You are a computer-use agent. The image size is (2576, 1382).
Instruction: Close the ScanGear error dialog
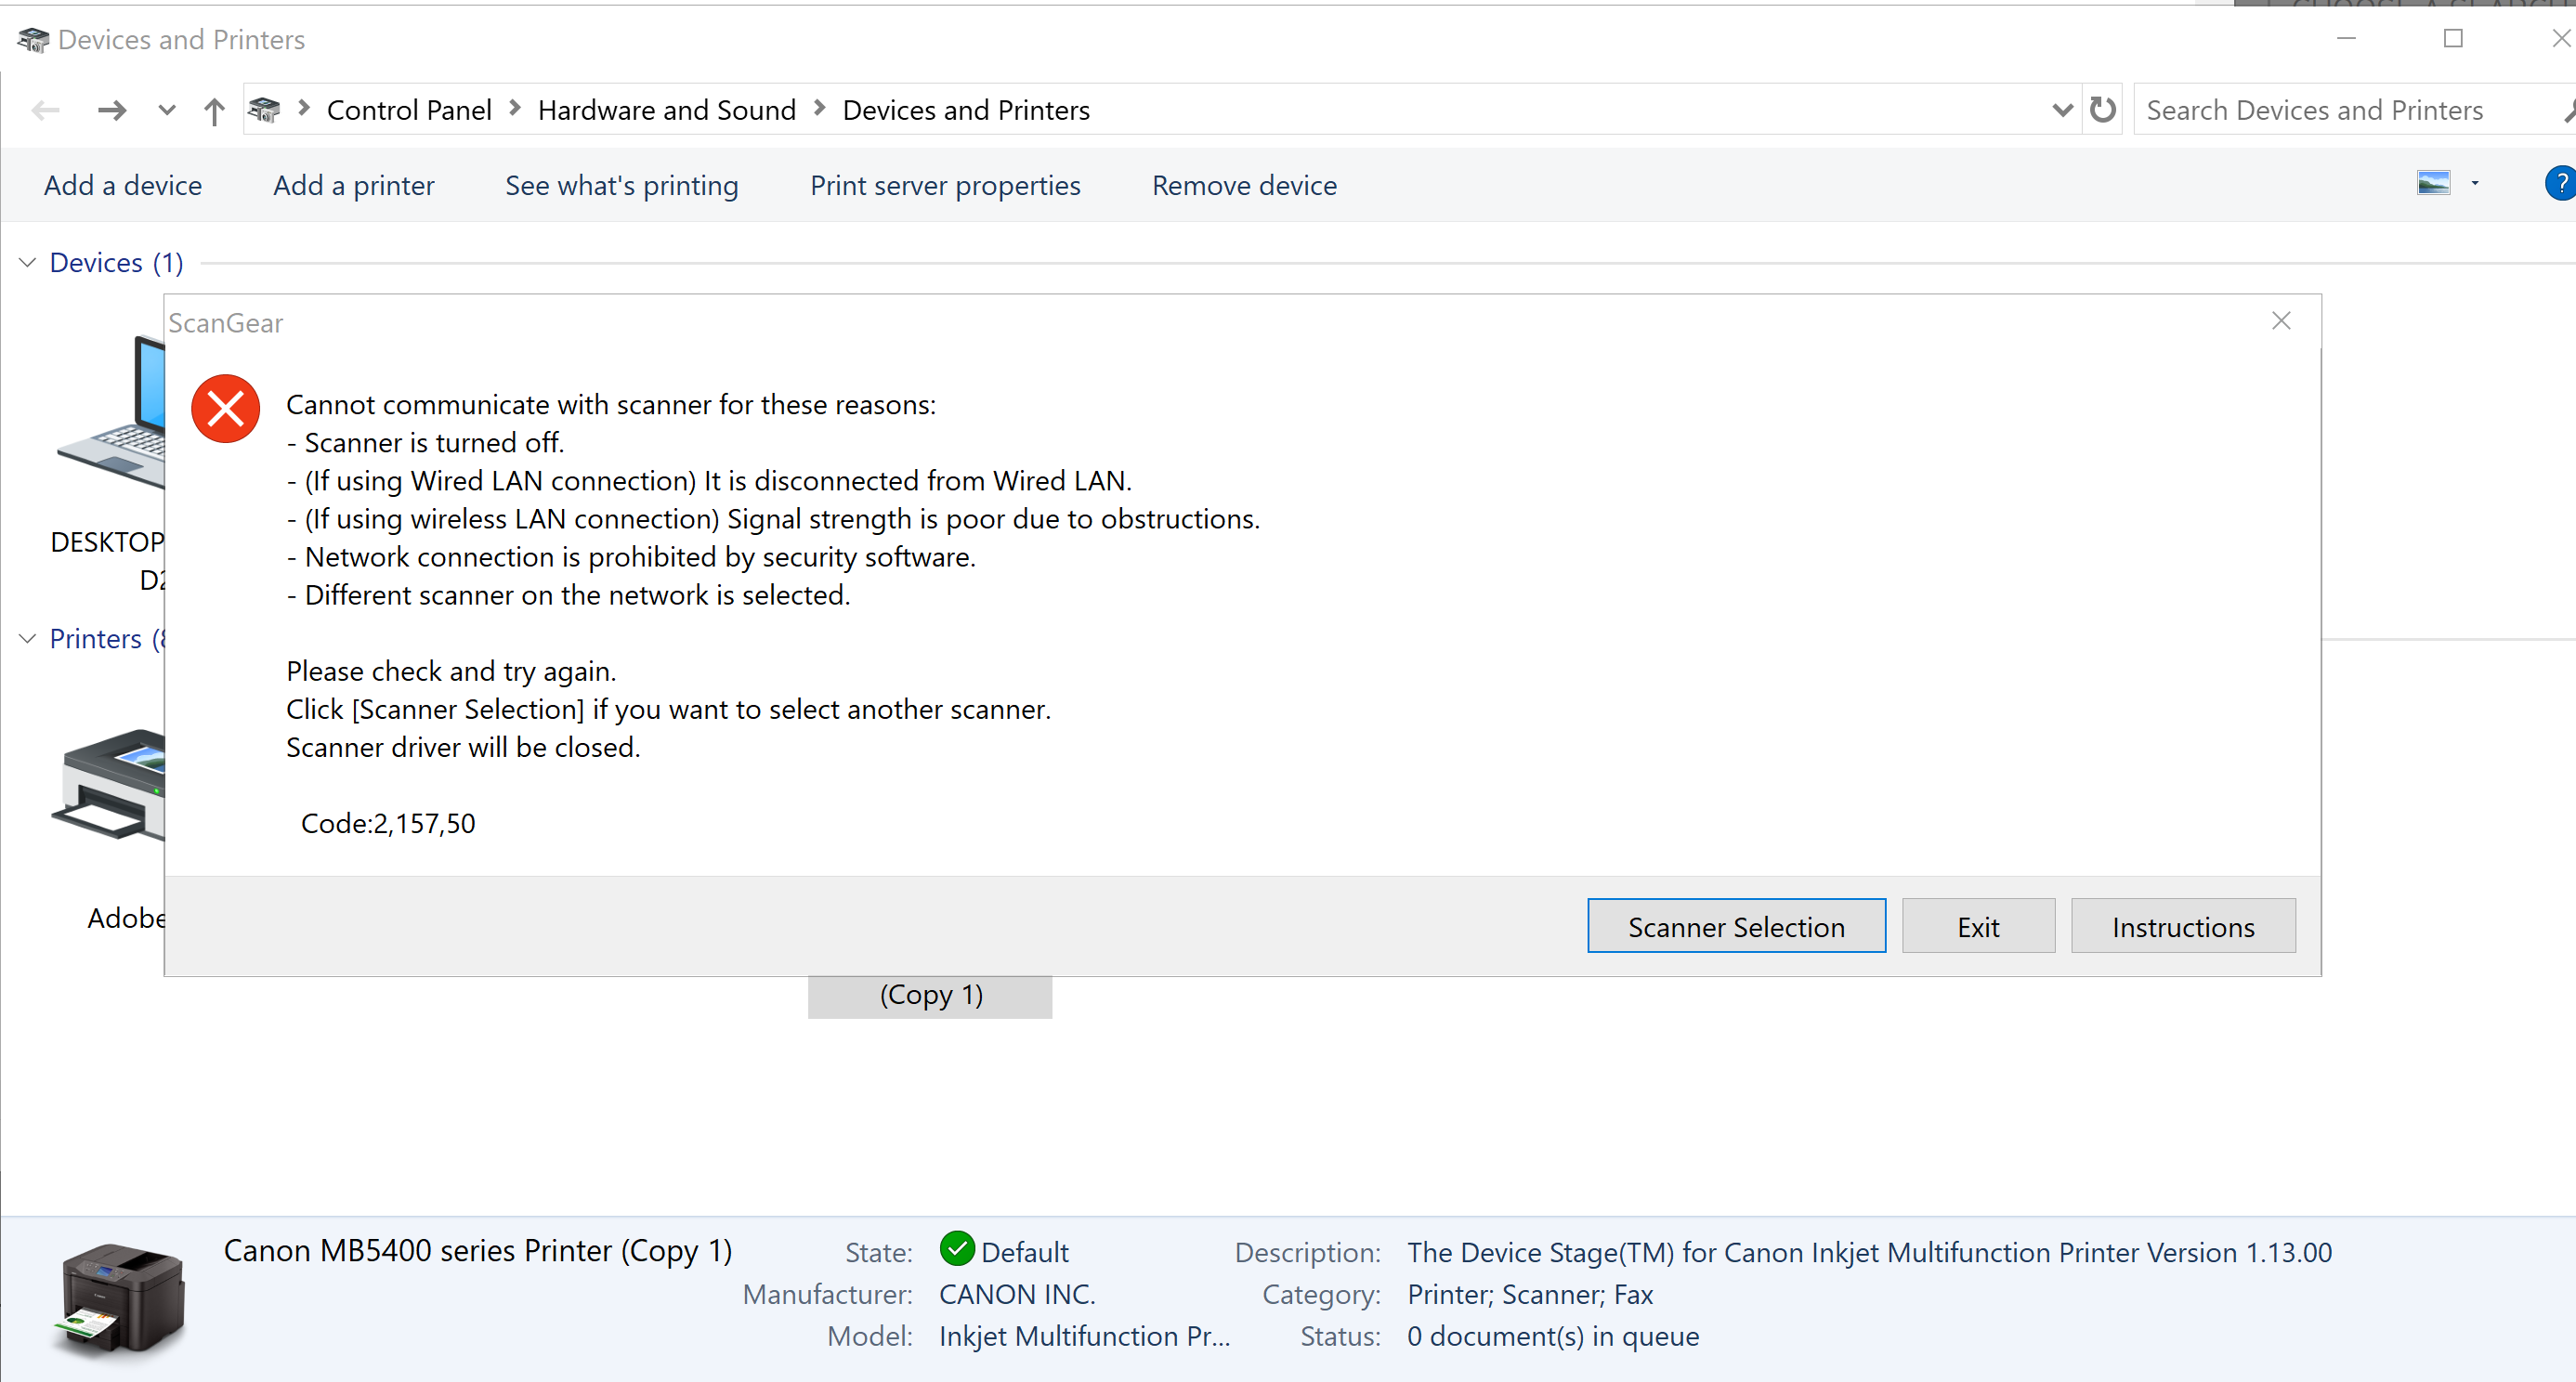(2283, 320)
